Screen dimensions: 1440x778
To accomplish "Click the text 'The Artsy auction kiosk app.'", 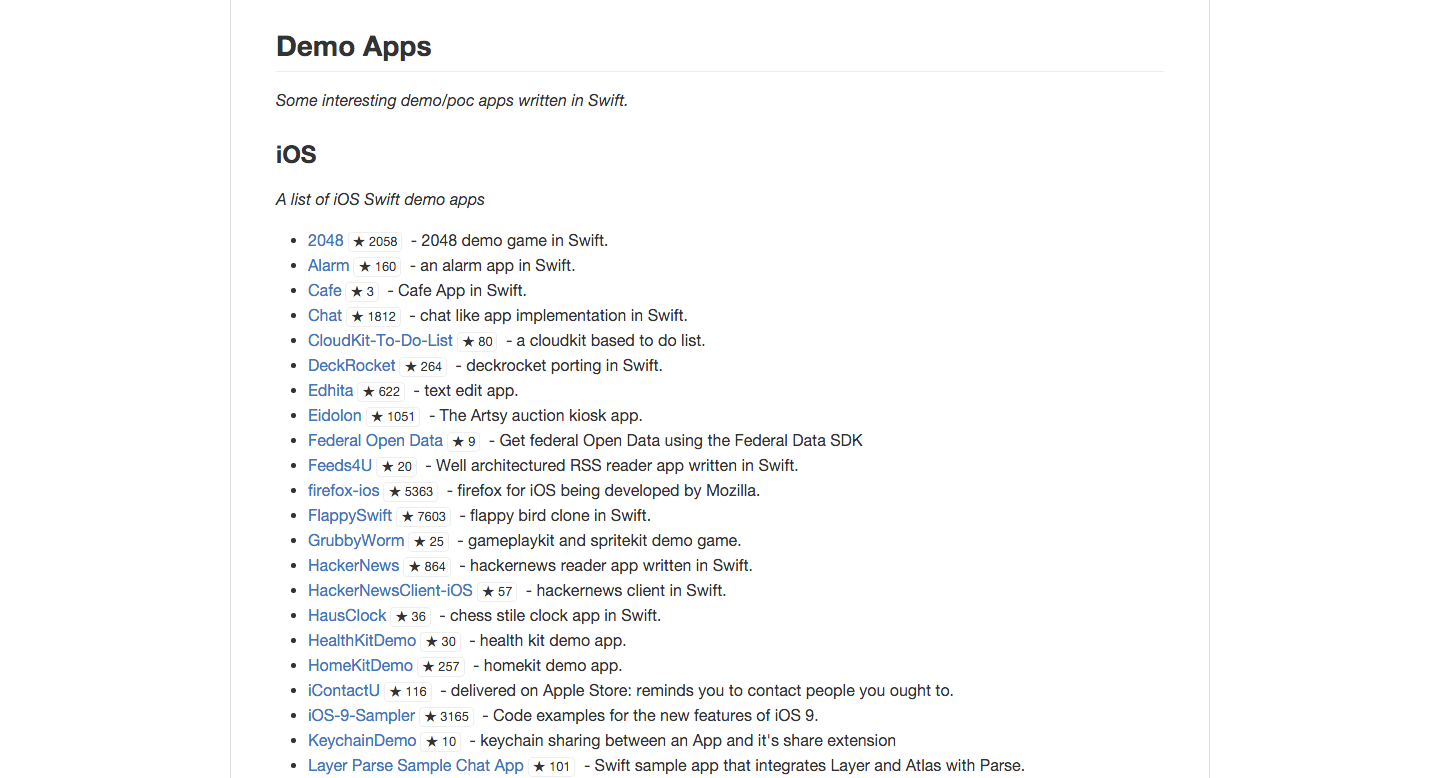I will pos(541,415).
